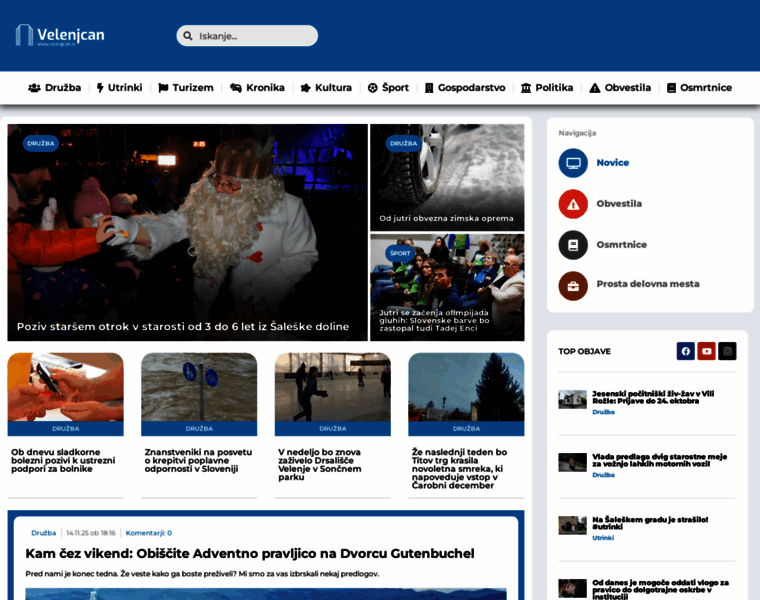Open the spruce tree on Titov trg thumbnail
The width and height of the screenshot is (760, 600).
(x=466, y=387)
